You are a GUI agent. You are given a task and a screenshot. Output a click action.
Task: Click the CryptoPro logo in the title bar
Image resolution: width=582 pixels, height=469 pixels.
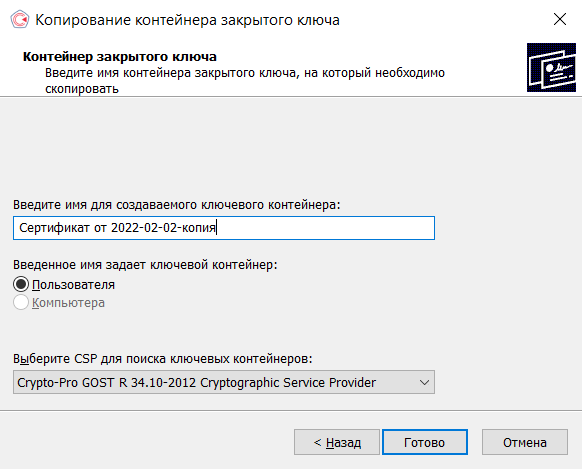pyautogui.click(x=20, y=19)
